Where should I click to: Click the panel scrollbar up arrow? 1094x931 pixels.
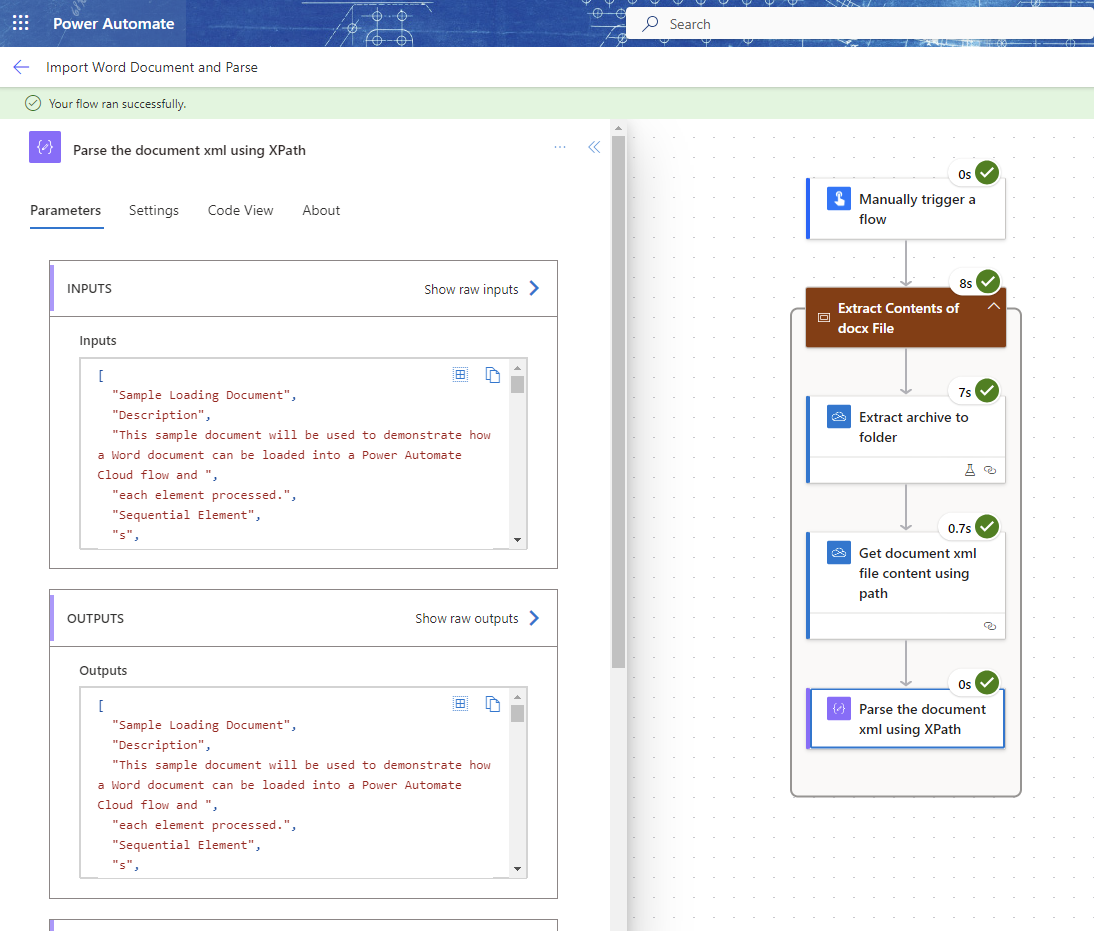(x=618, y=128)
